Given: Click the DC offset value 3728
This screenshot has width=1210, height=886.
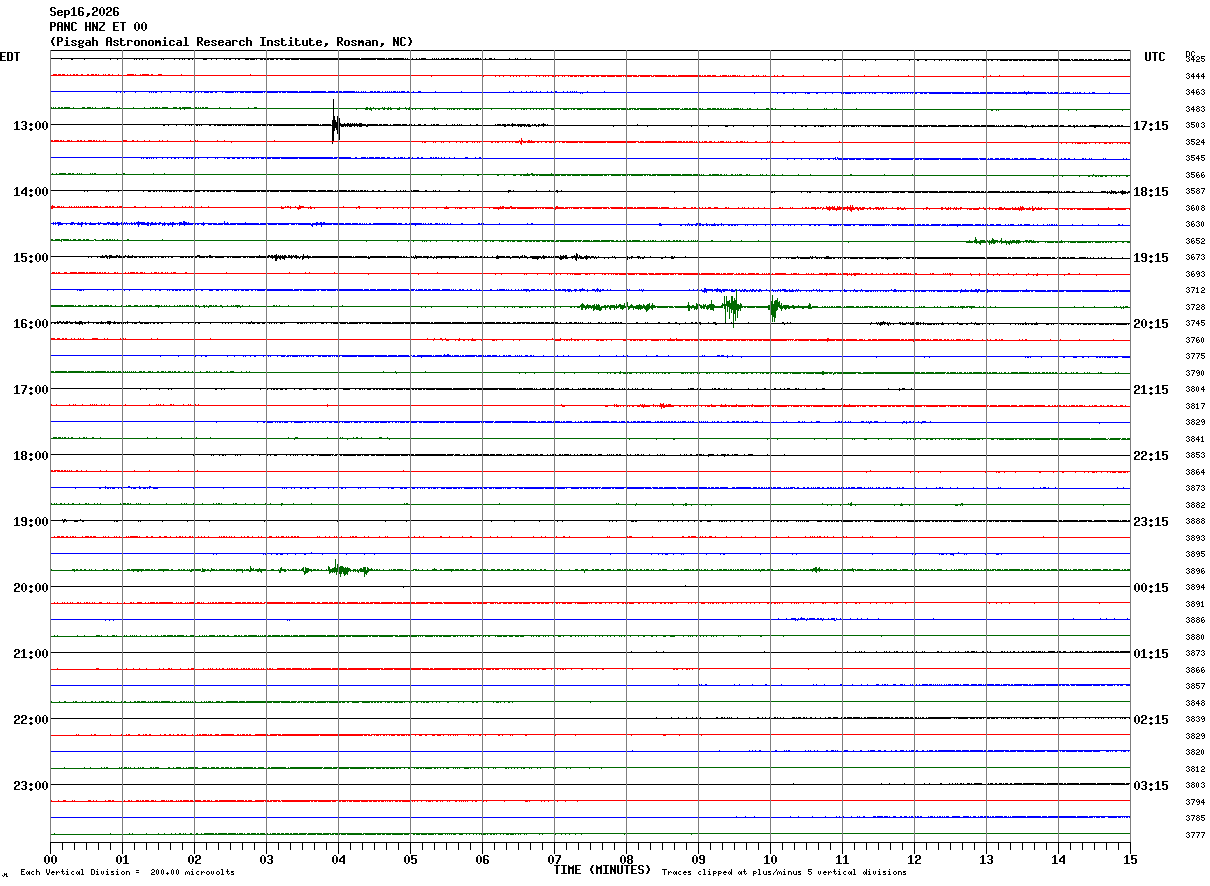Looking at the screenshot, I should click(x=1194, y=307).
